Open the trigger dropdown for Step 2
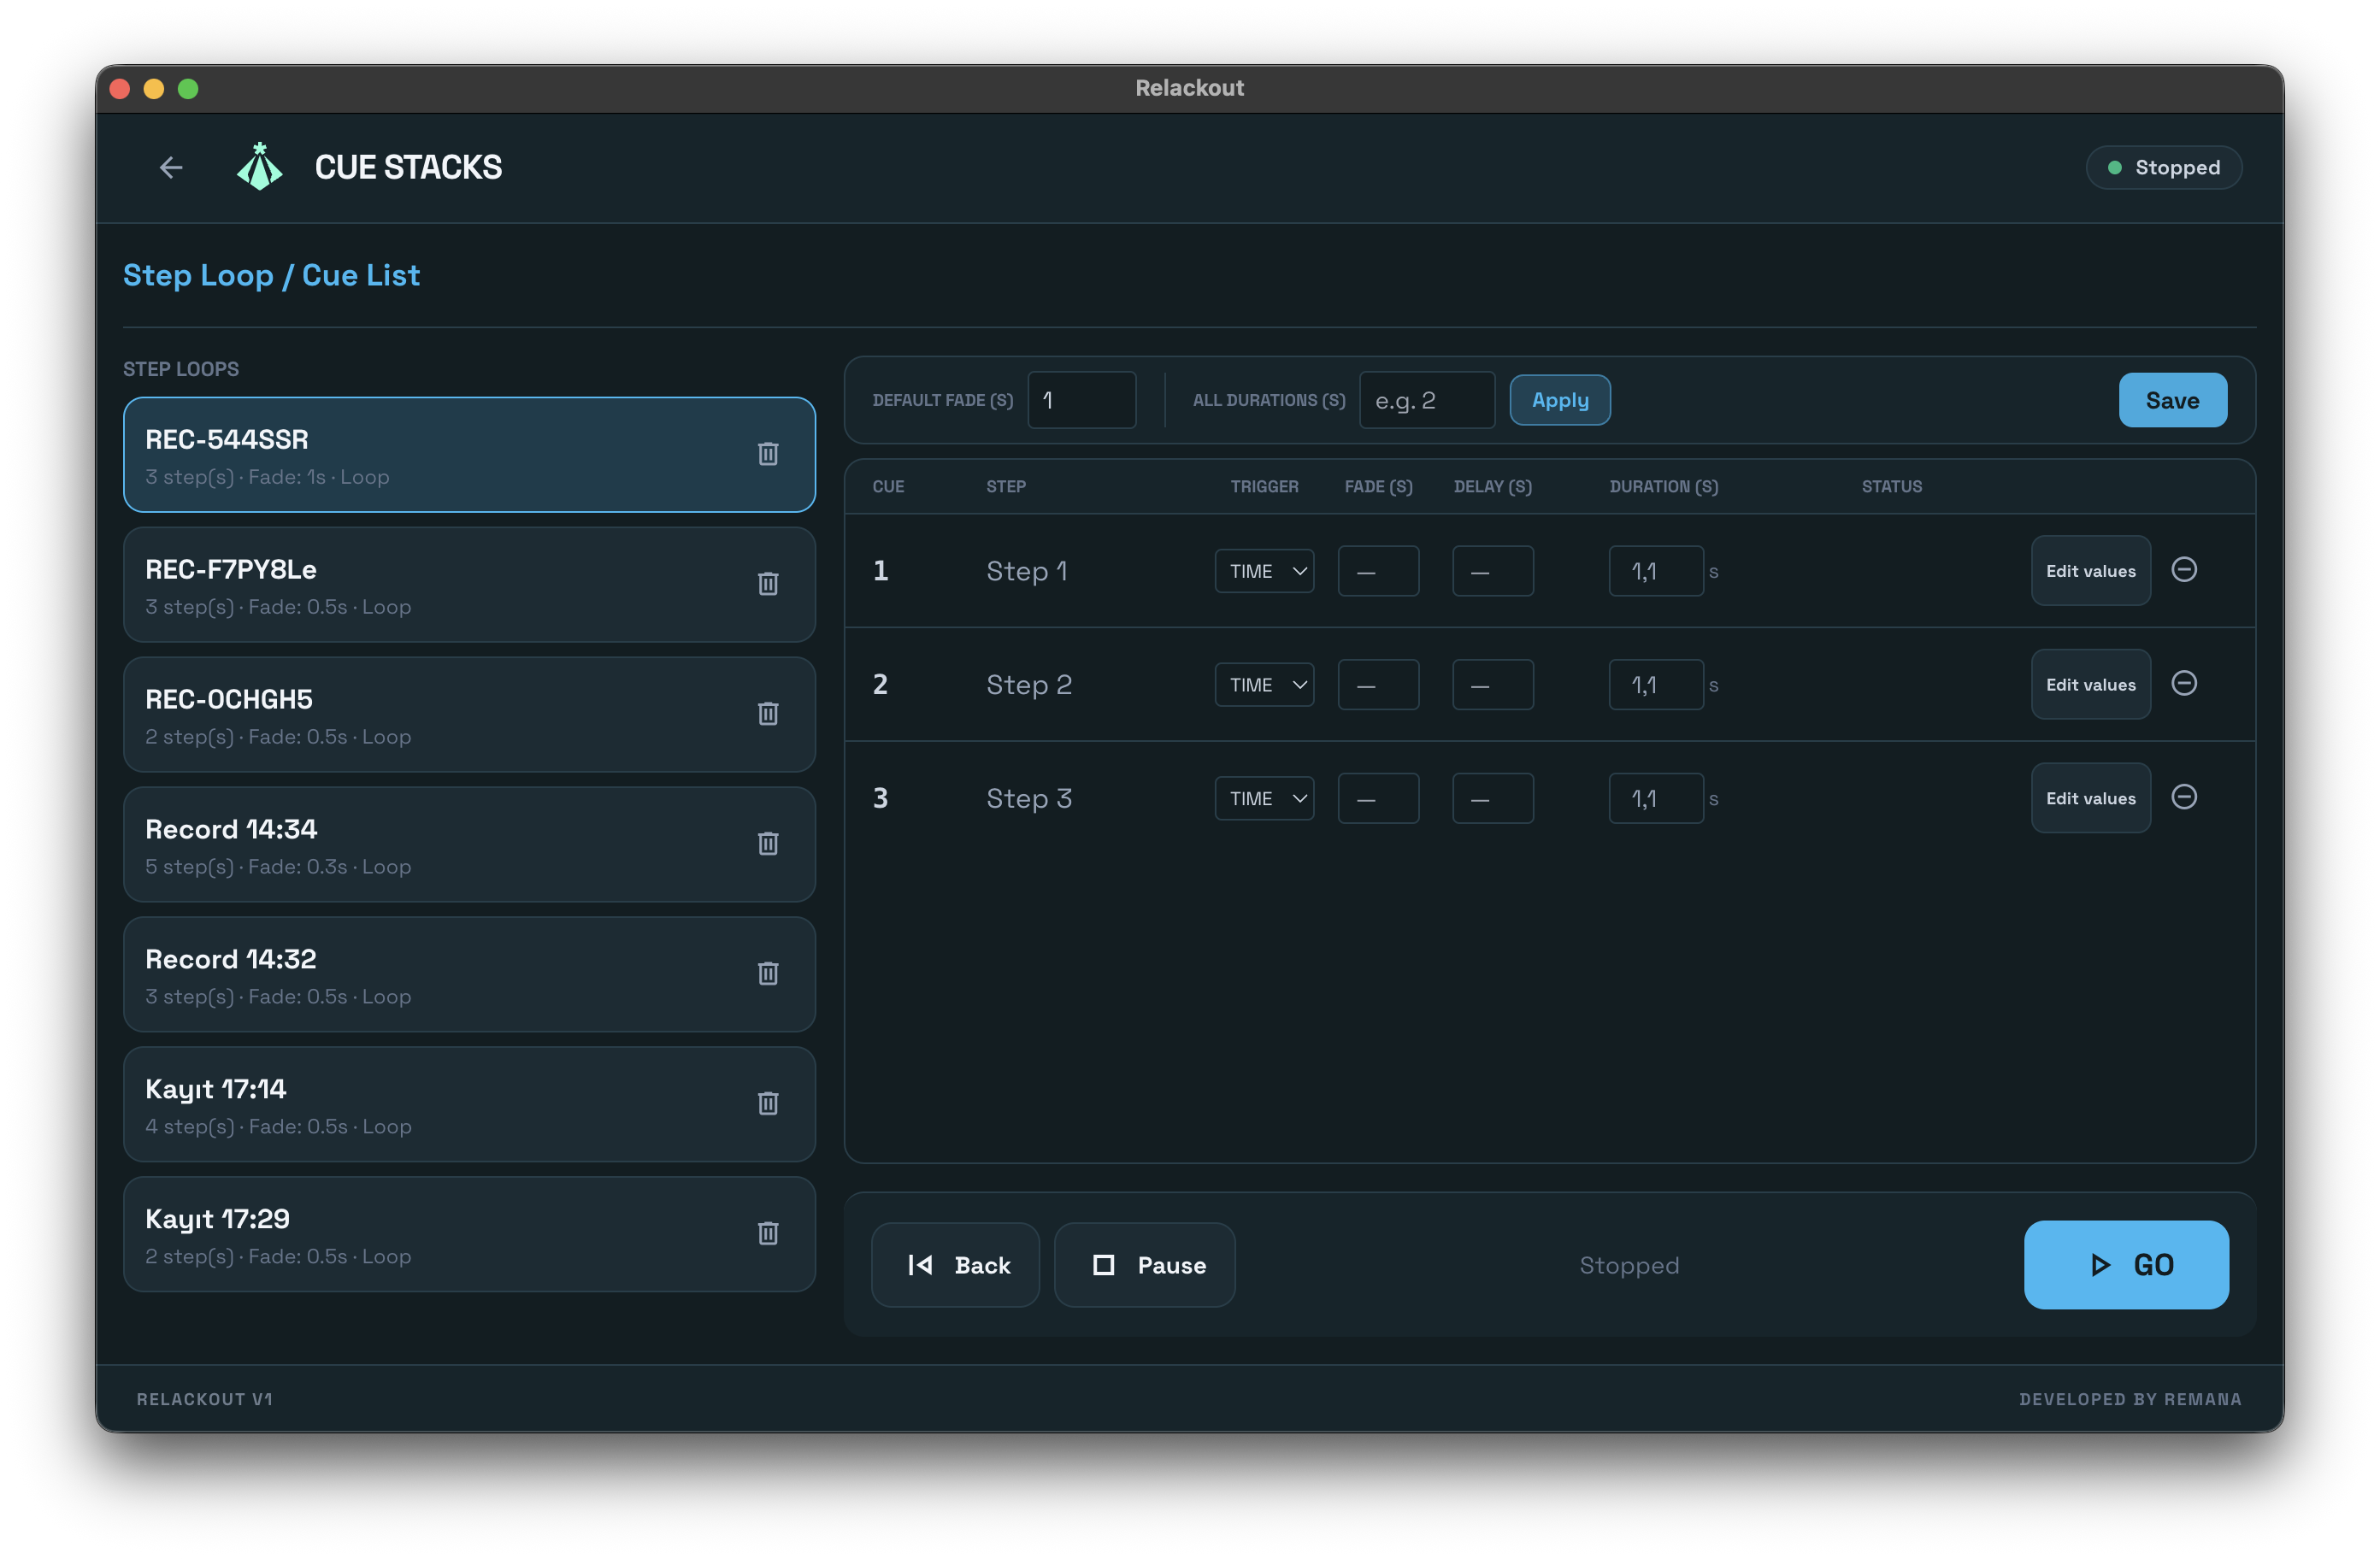Screen dimensions: 2380x1559 coord(1264,685)
